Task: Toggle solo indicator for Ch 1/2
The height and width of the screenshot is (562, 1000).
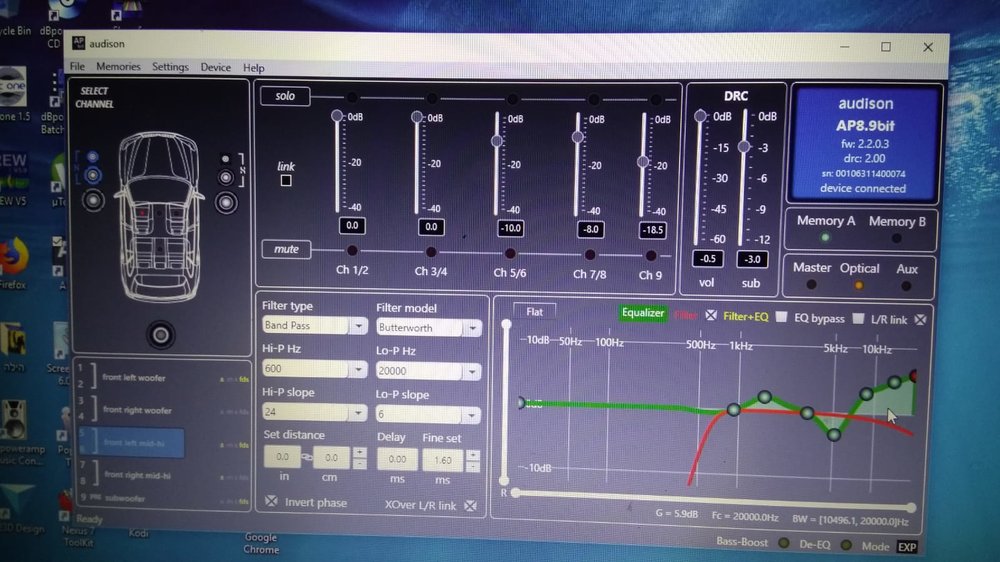Action: (351, 97)
